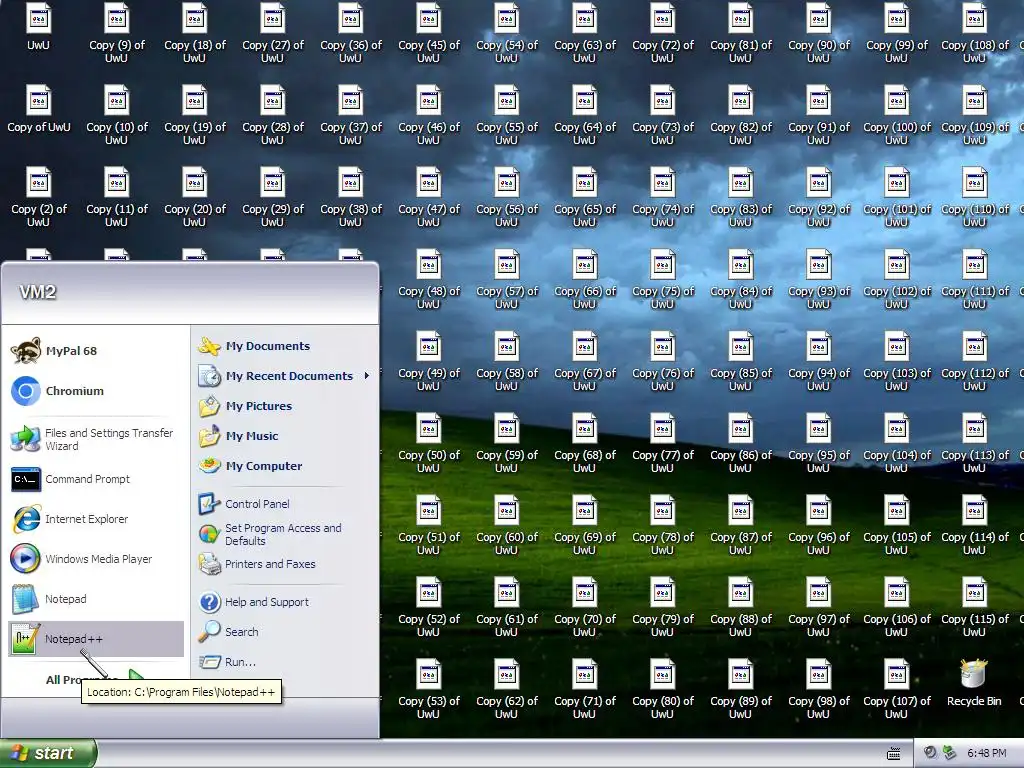Select Copy (62) of UwU icon

[506, 689]
